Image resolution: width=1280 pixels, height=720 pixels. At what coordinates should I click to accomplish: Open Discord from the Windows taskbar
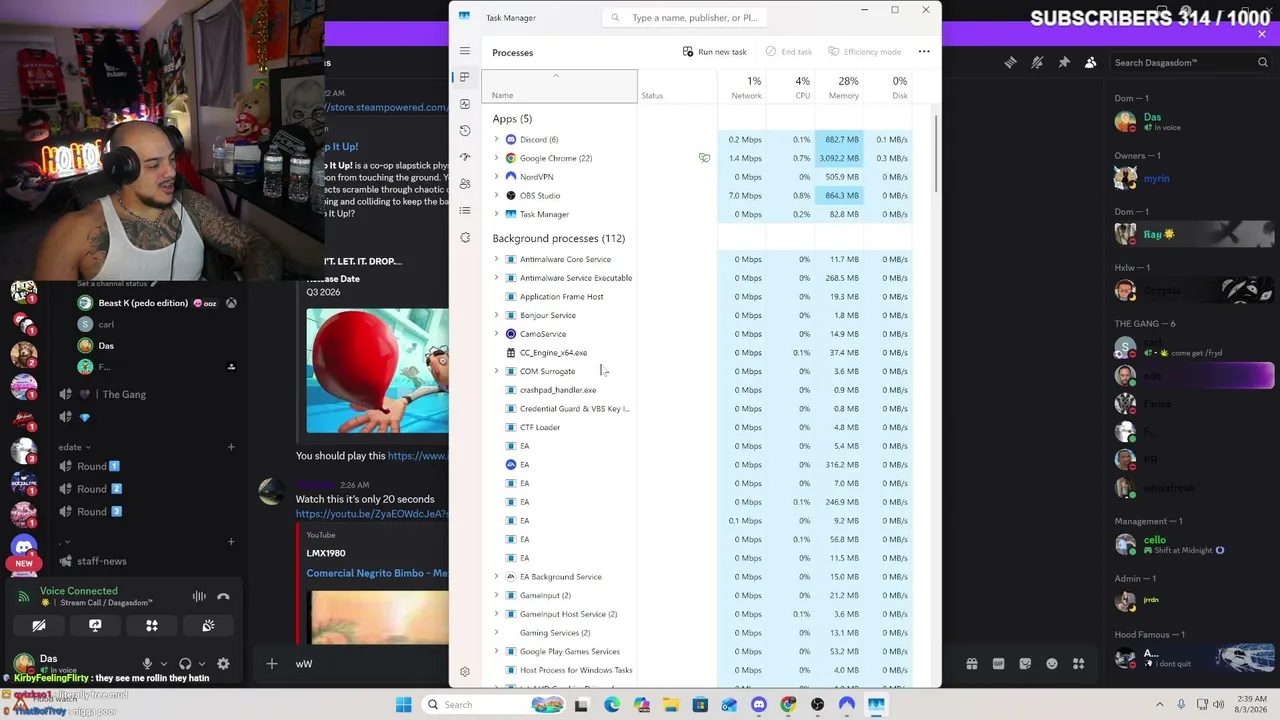[x=759, y=705]
